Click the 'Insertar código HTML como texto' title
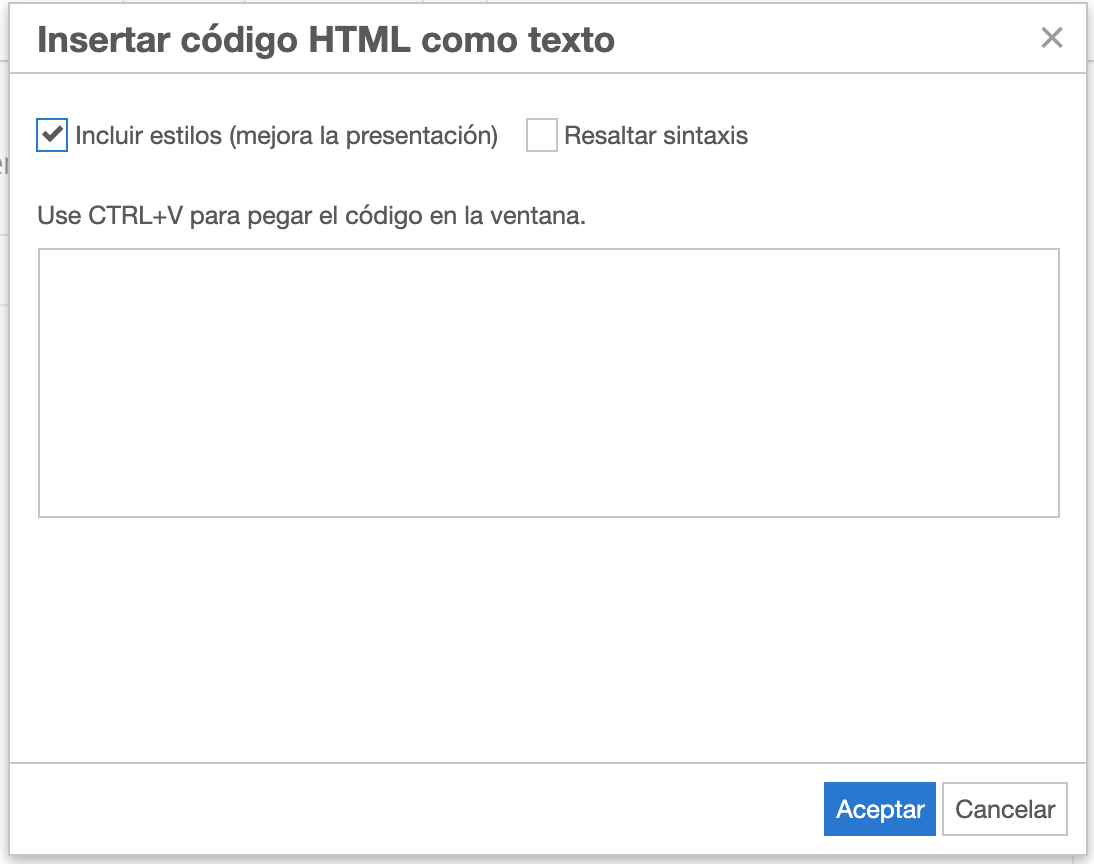This screenshot has height=864, width=1094. point(325,40)
